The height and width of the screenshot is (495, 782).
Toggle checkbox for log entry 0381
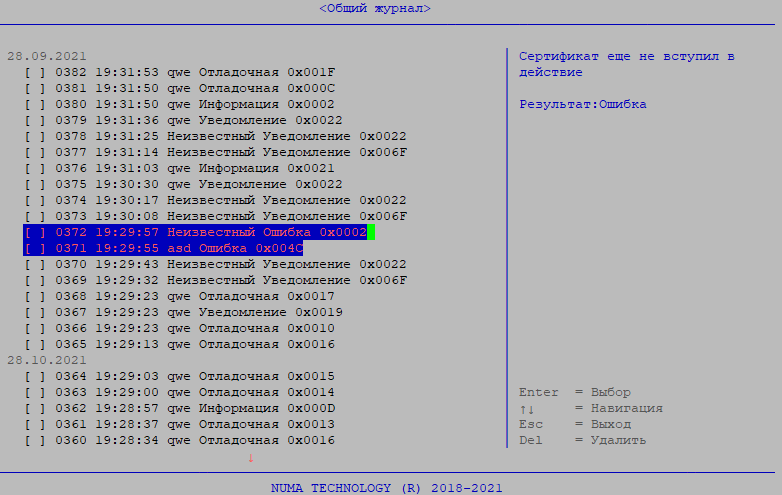click(x=35, y=89)
